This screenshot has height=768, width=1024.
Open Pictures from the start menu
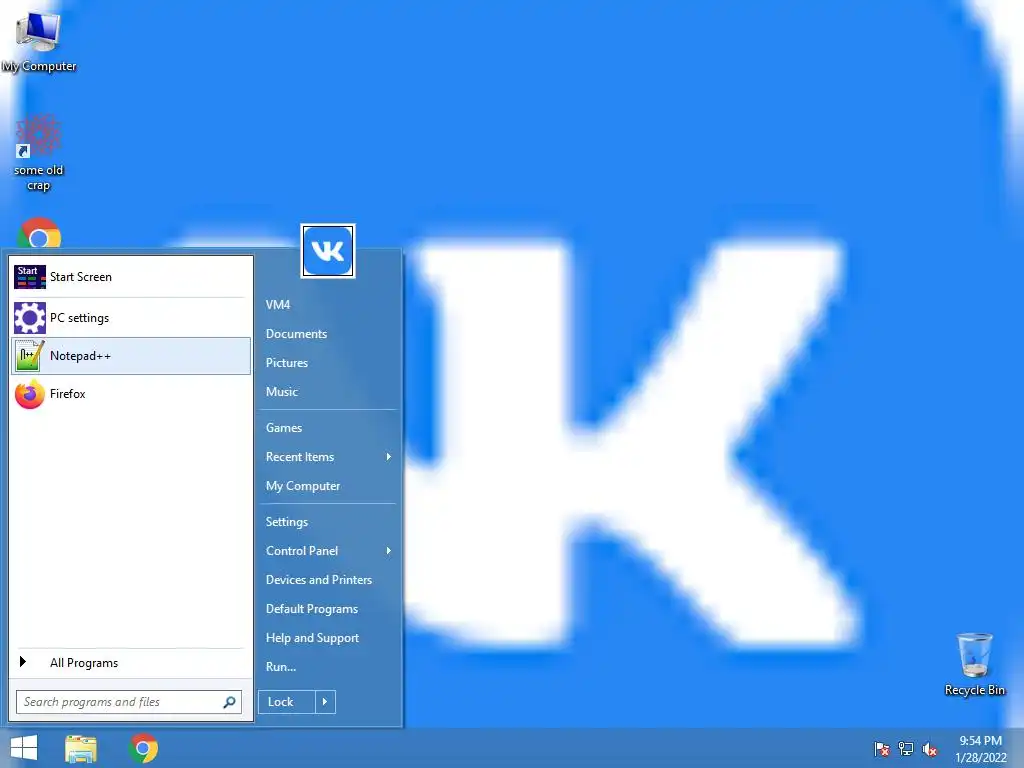[x=287, y=362]
